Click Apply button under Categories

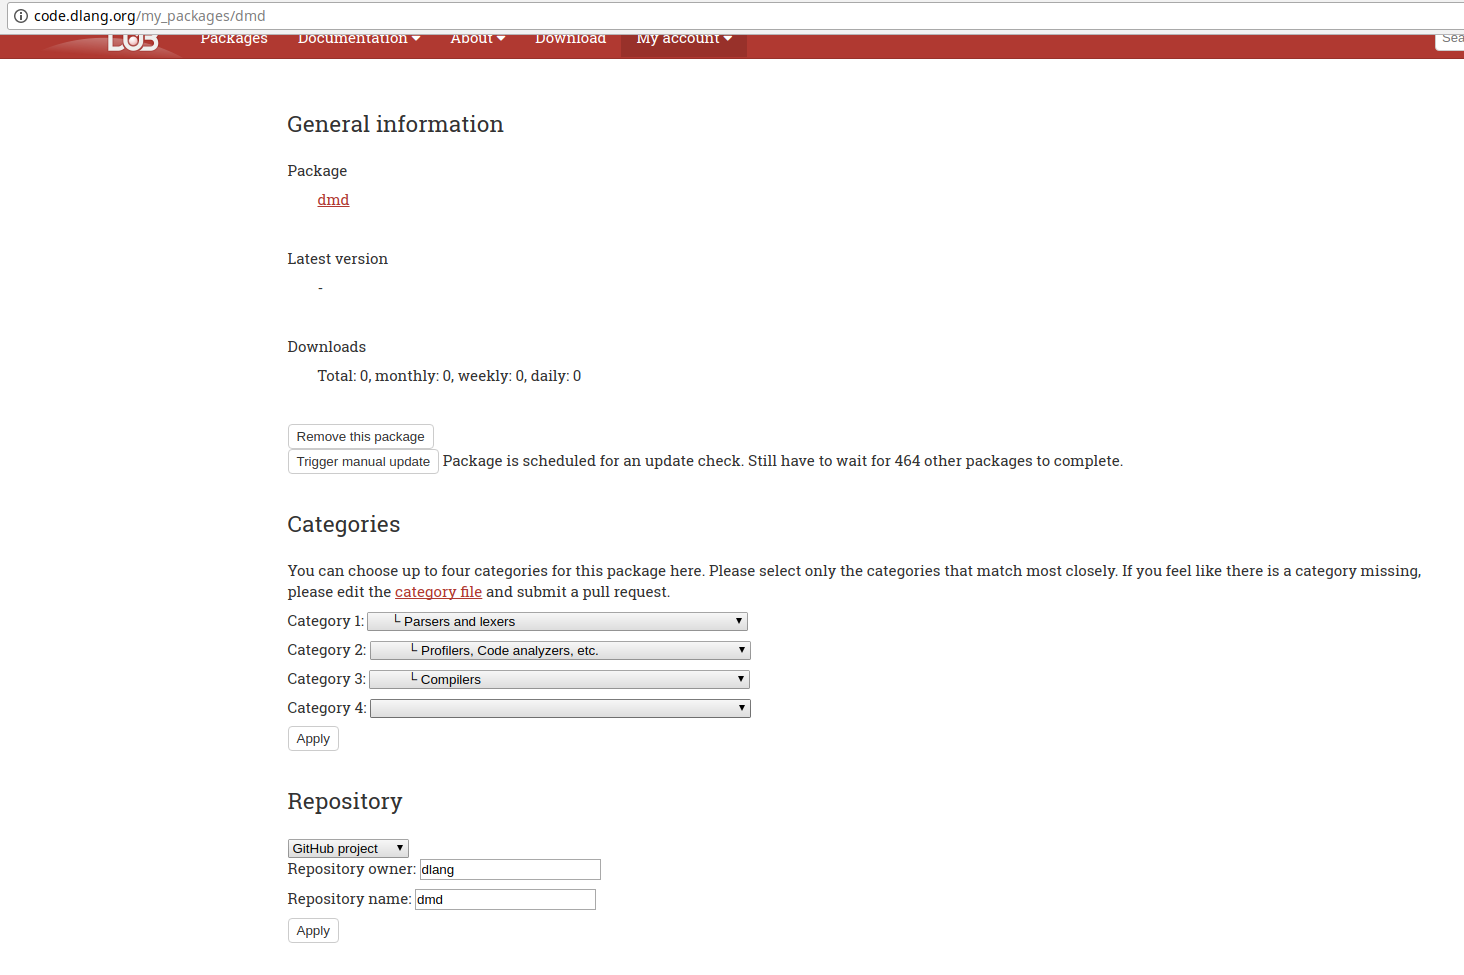313,739
